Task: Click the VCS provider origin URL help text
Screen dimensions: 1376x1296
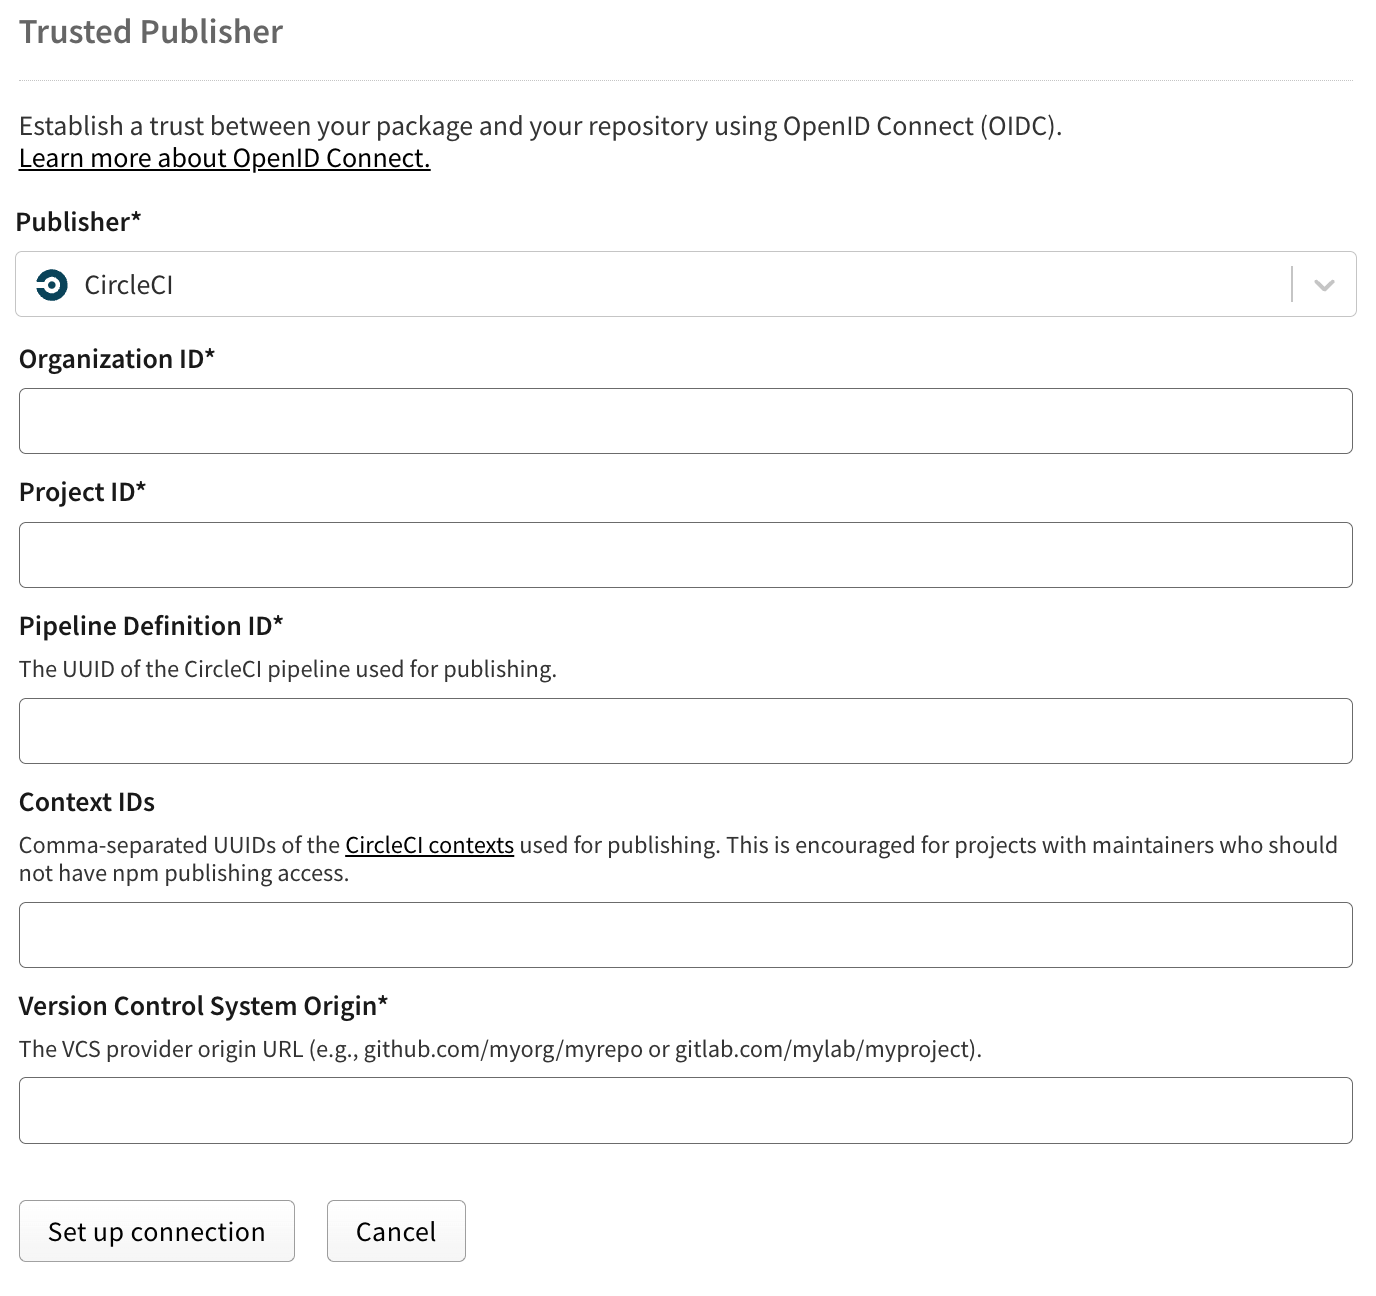Action: 500,1049
